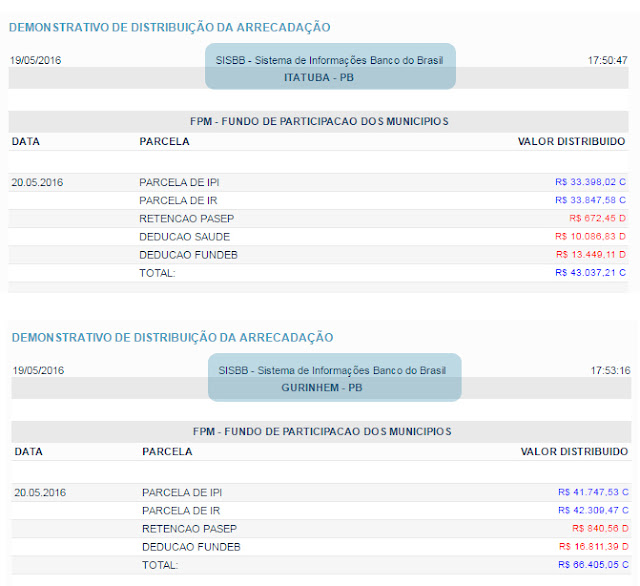The height and width of the screenshot is (586, 640).
Task: Select value R$ 33.398,02 C
Action: coord(590,182)
